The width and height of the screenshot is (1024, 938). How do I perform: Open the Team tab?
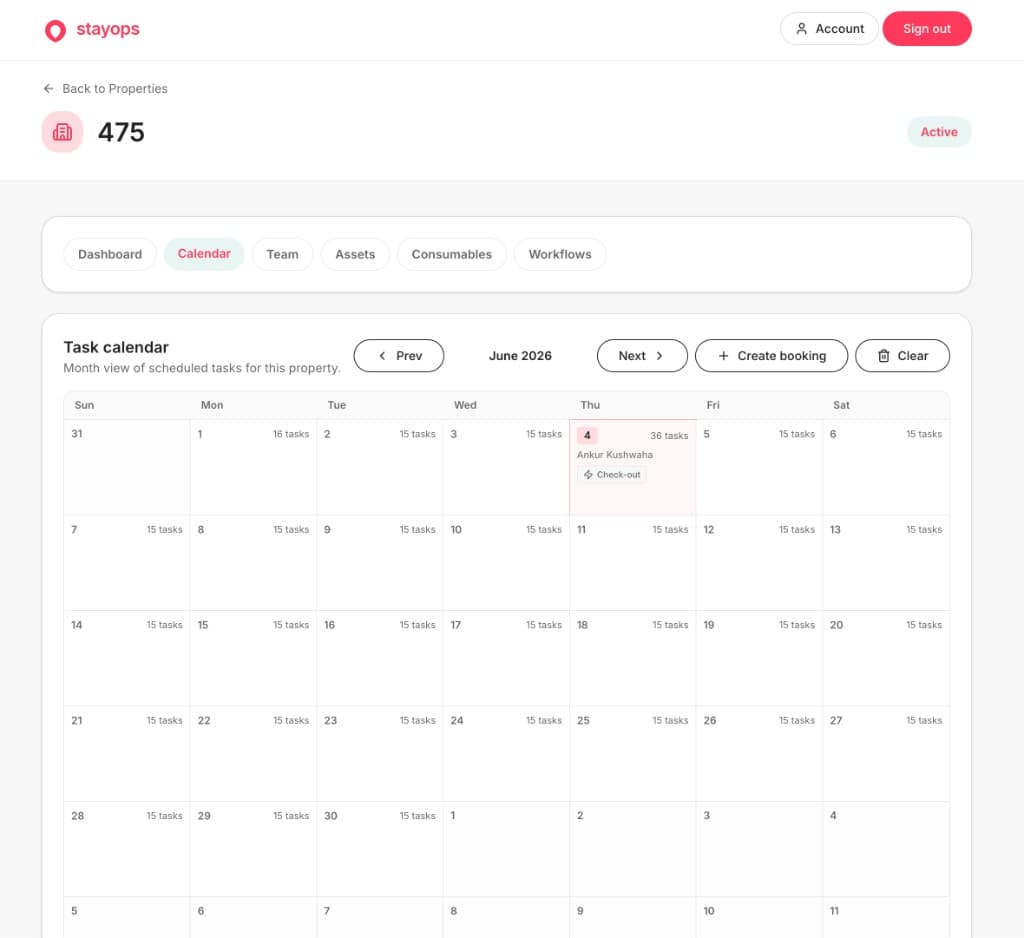pyautogui.click(x=282, y=254)
